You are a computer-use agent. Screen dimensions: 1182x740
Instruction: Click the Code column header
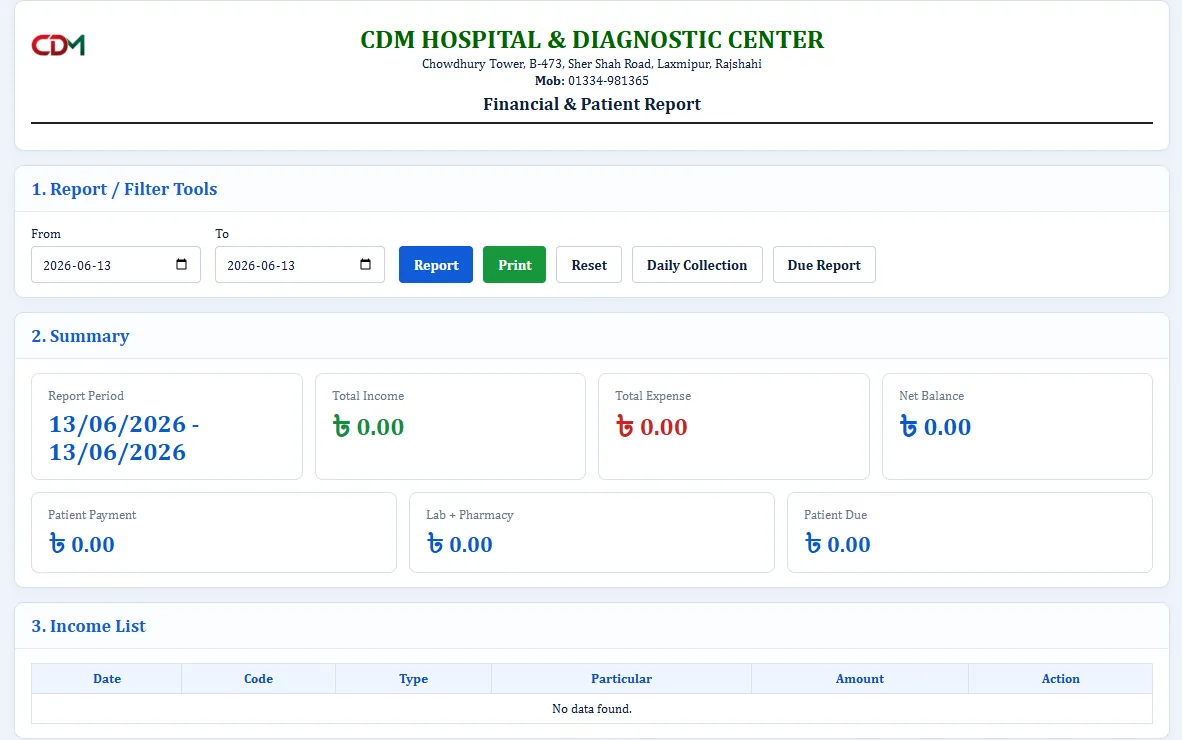[x=259, y=678]
